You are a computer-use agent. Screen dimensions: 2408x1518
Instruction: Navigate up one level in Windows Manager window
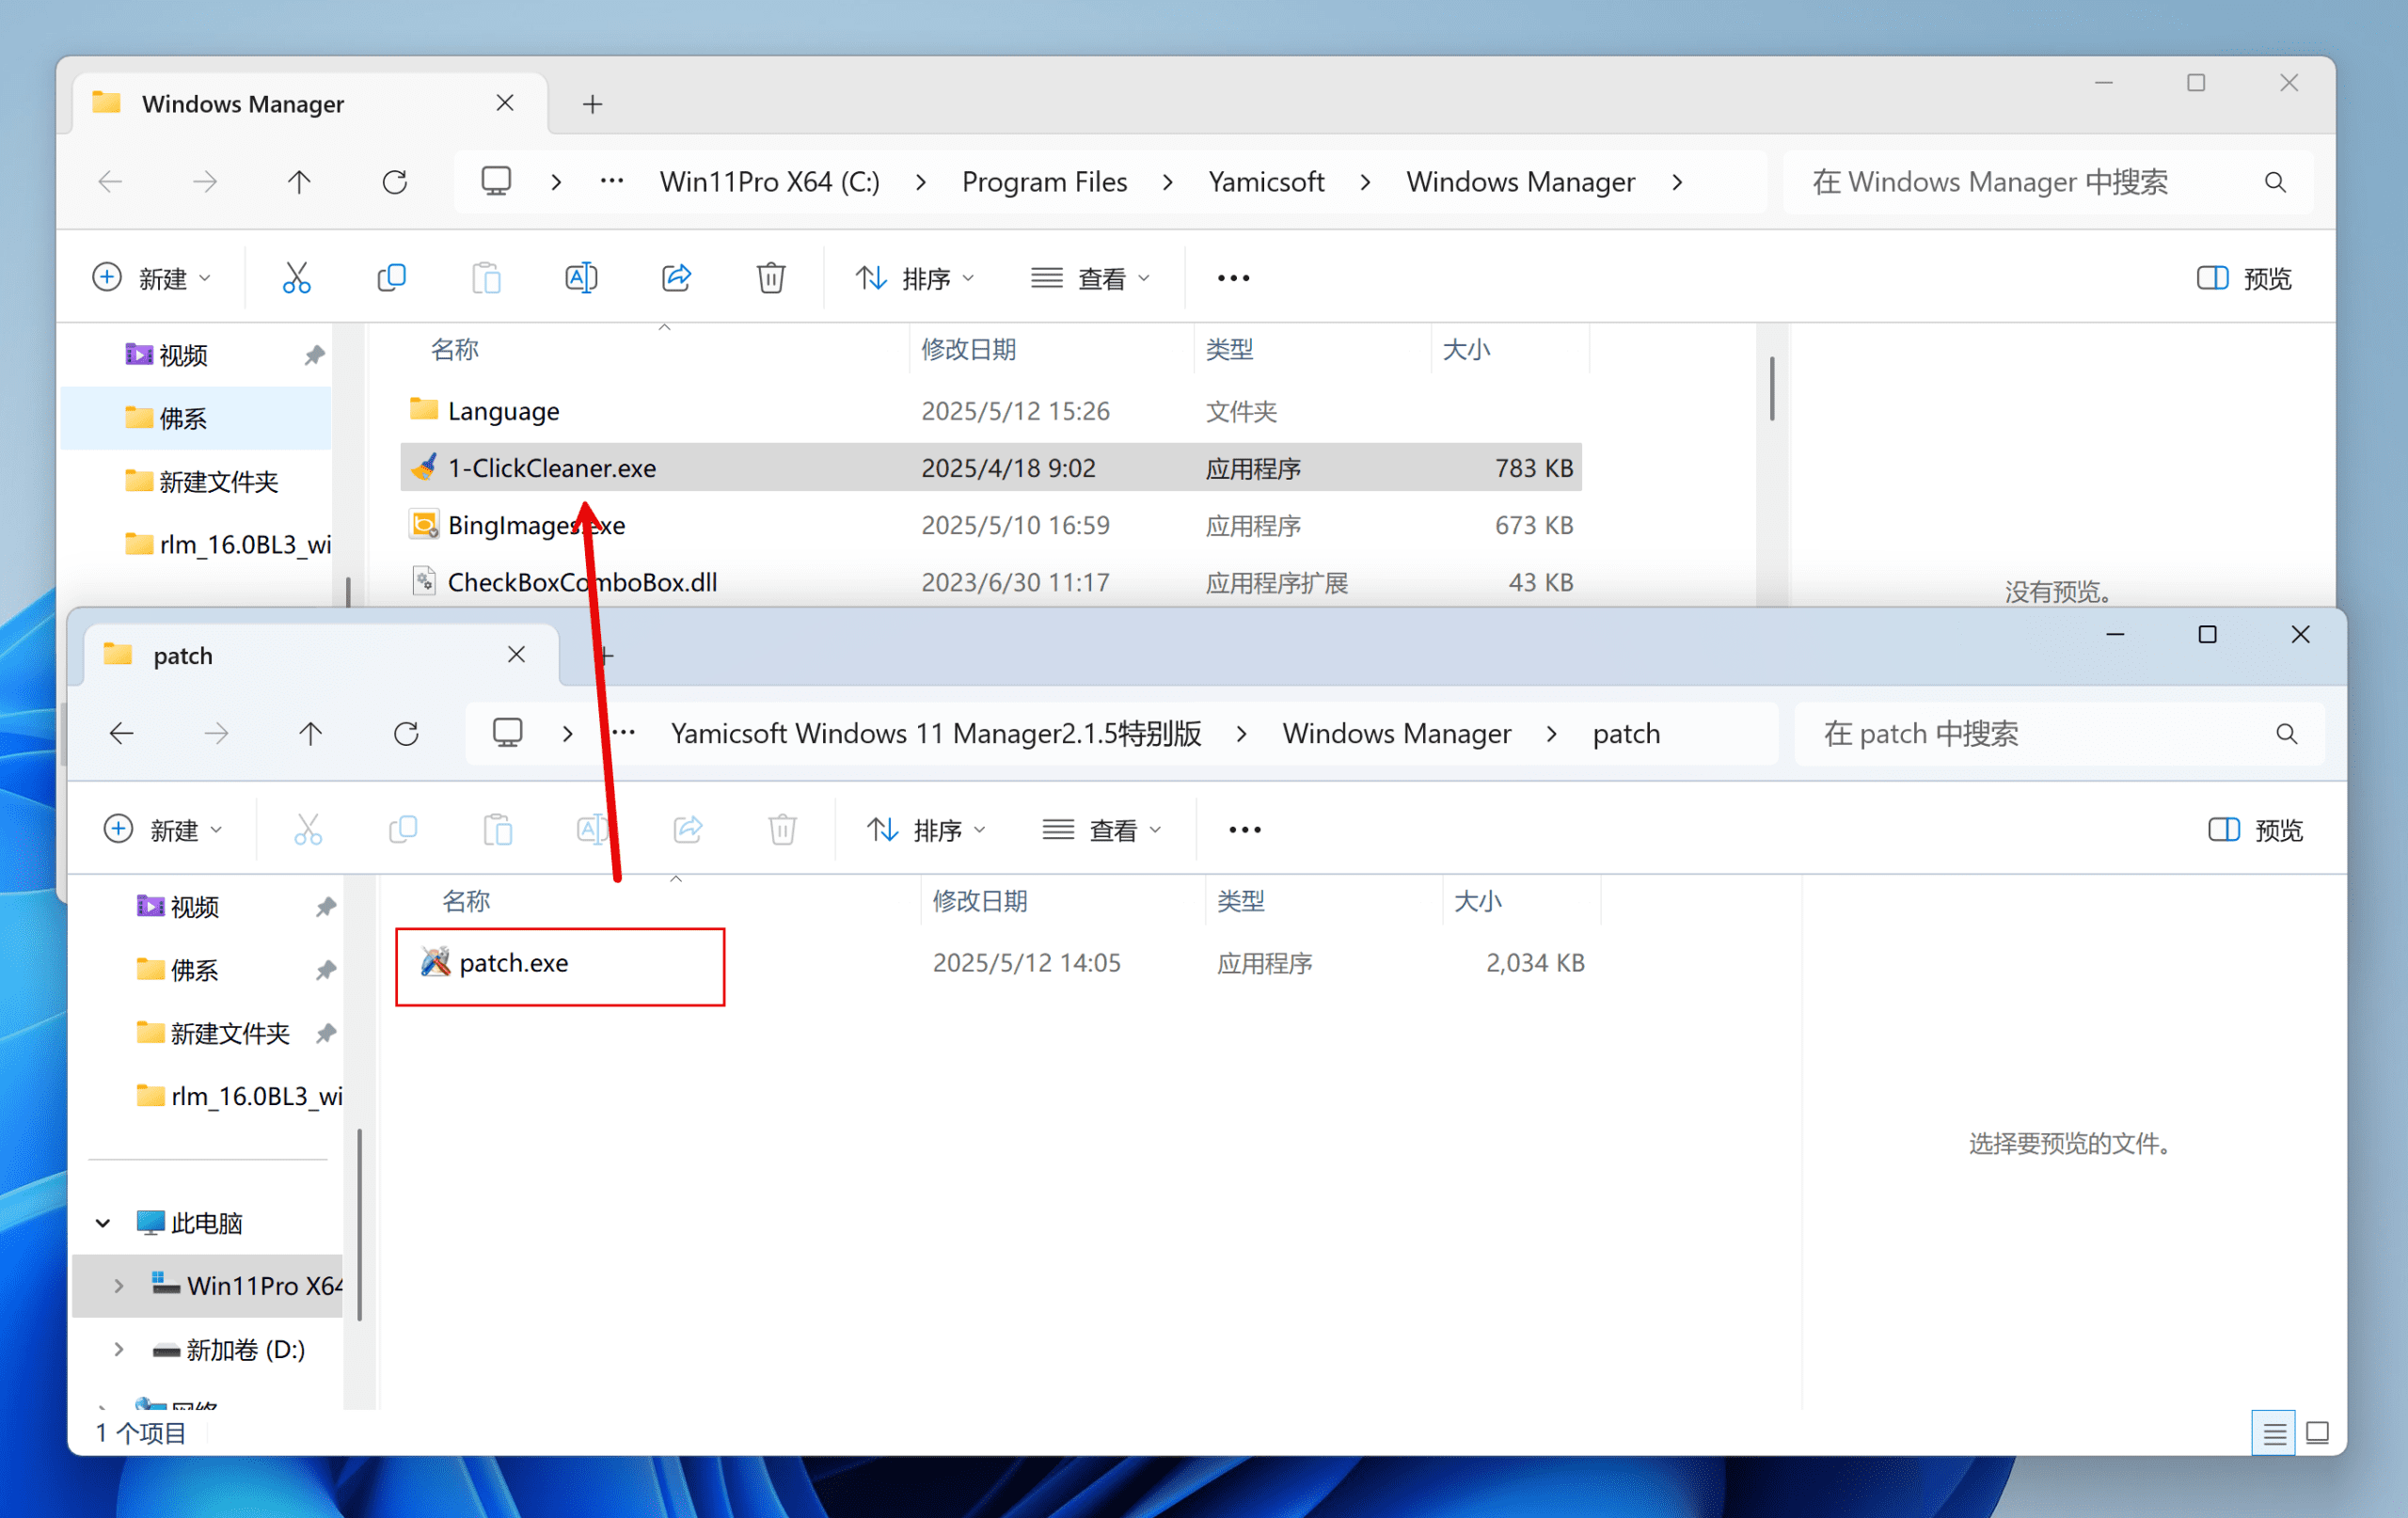(299, 182)
